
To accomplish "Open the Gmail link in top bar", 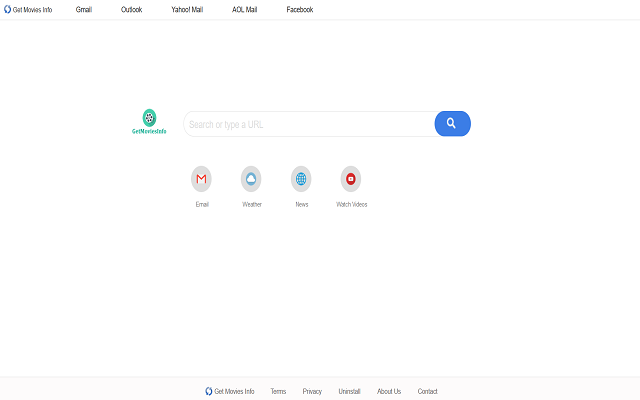I will (84, 9).
